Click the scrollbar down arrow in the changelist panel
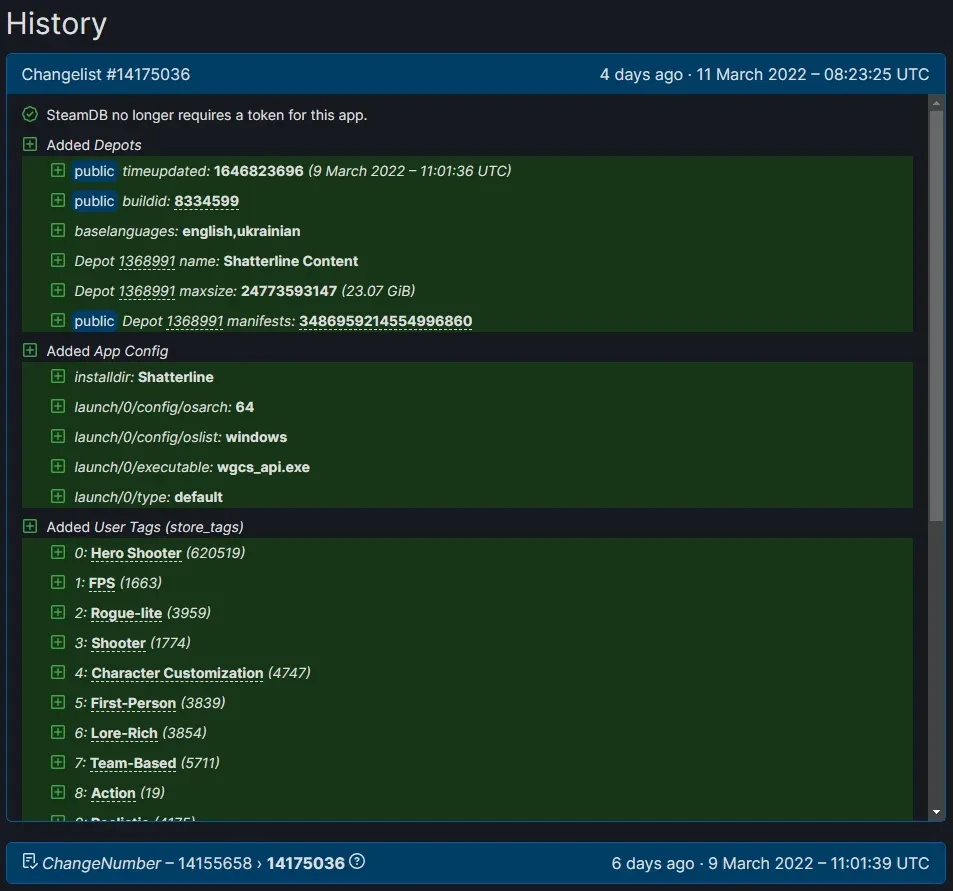The width and height of the screenshot is (953, 891). tap(936, 812)
